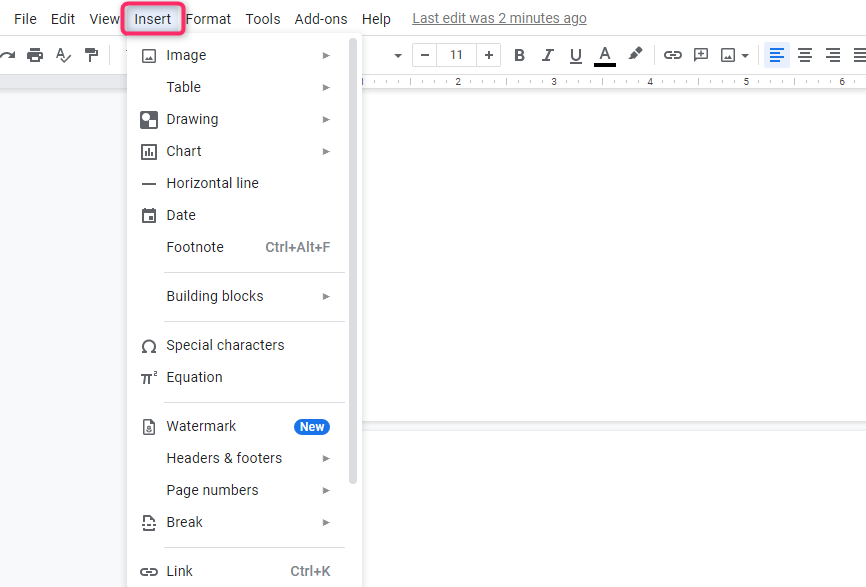Click the omega Special characters icon
The image size is (866, 587).
pos(149,346)
